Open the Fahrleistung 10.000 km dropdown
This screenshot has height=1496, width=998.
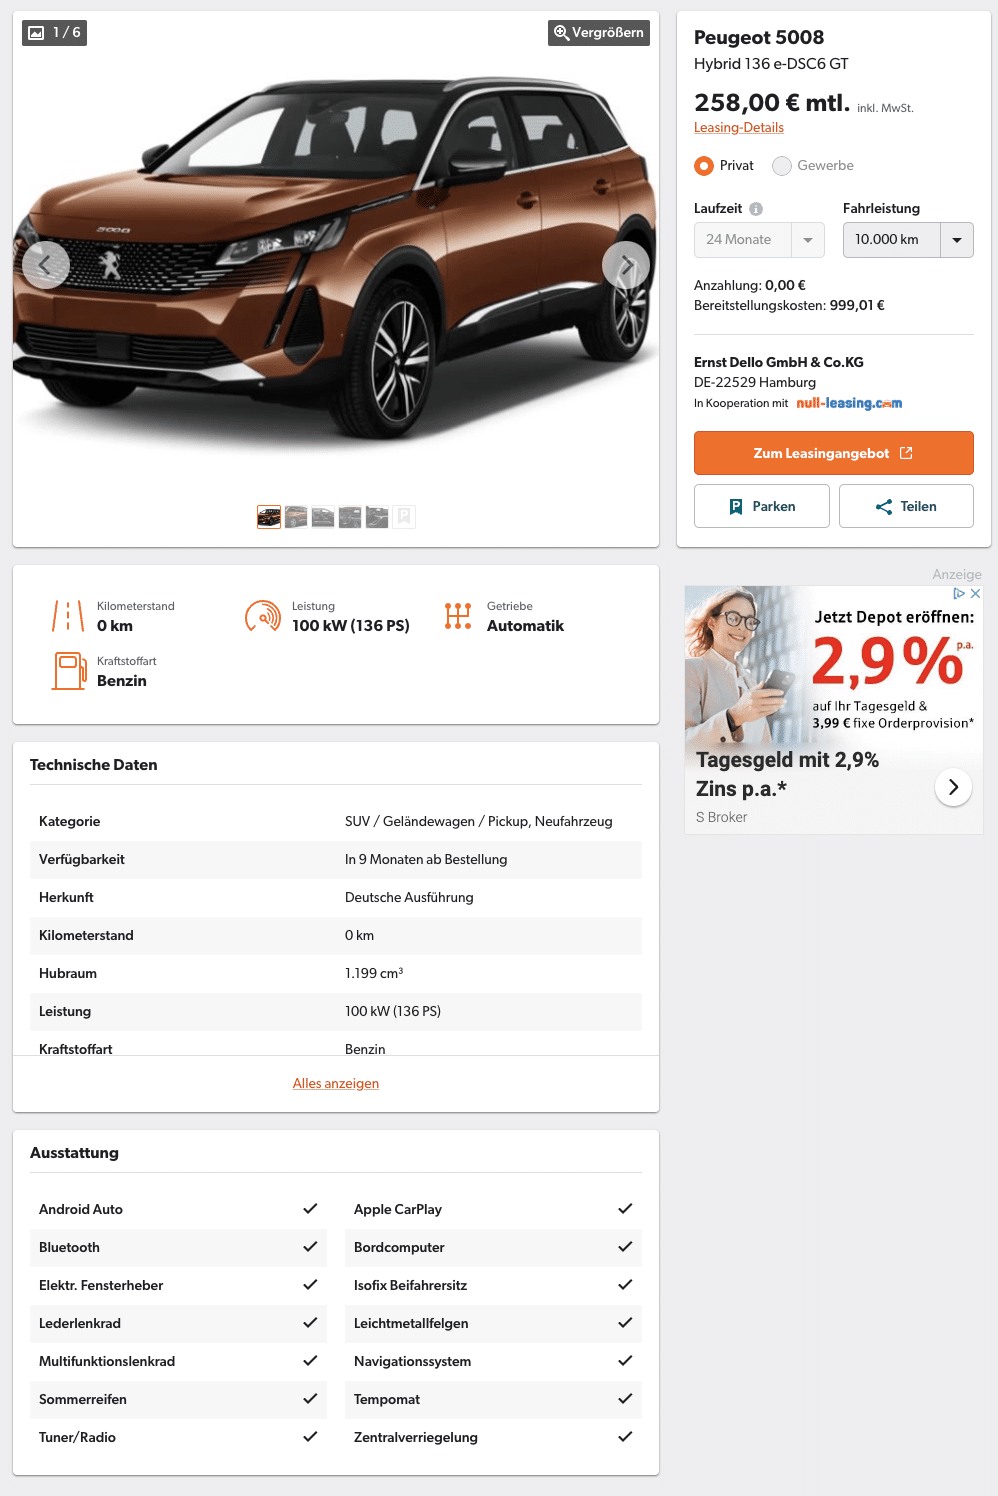[908, 240]
